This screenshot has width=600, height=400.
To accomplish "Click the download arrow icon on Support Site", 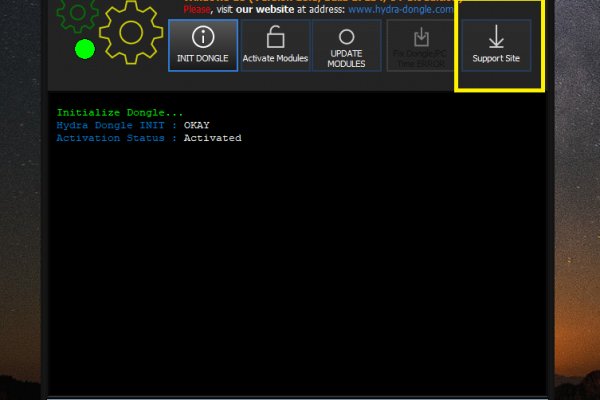I will [496, 37].
